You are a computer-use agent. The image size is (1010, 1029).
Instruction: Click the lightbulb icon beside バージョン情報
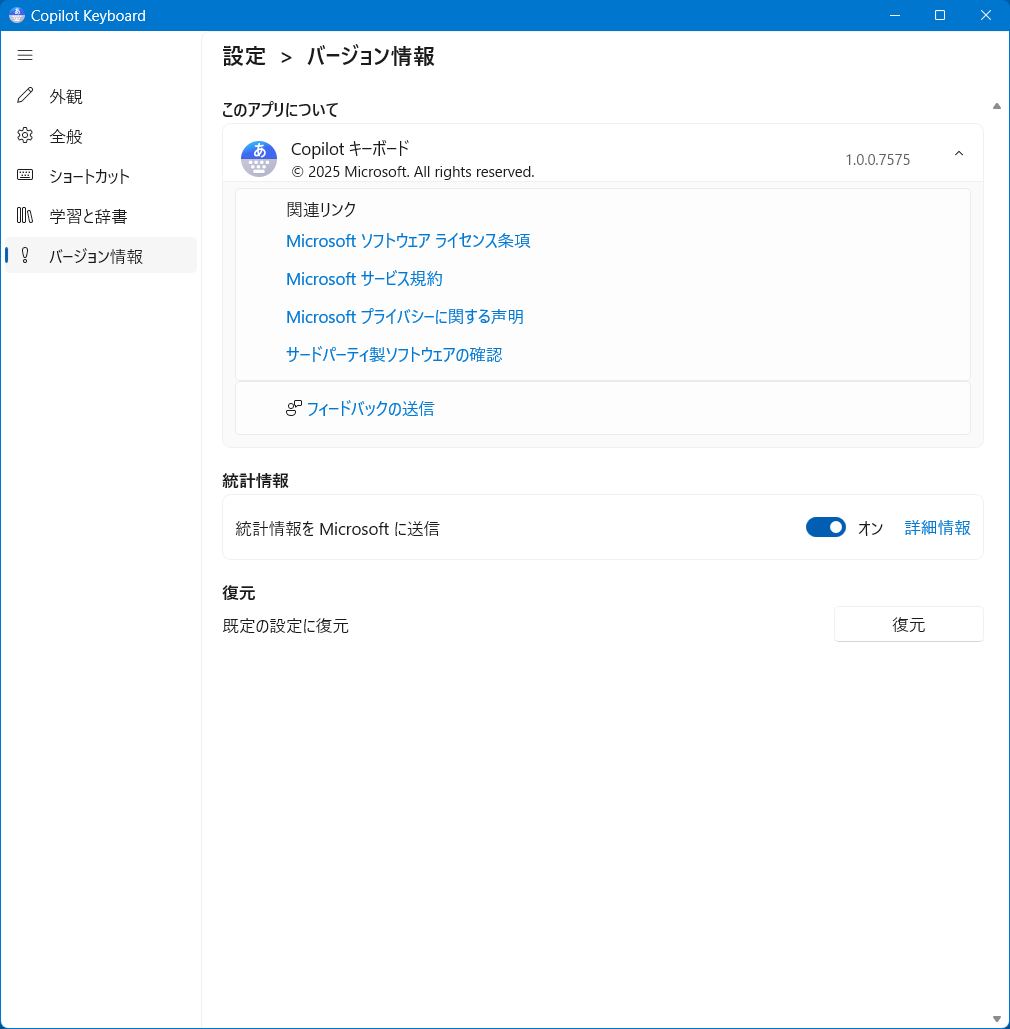25,255
